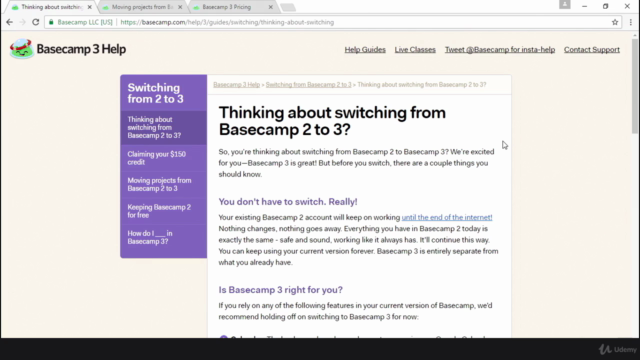Click the Chrome profile avatar icon
The image size is (640, 360).
[x=564, y=4]
